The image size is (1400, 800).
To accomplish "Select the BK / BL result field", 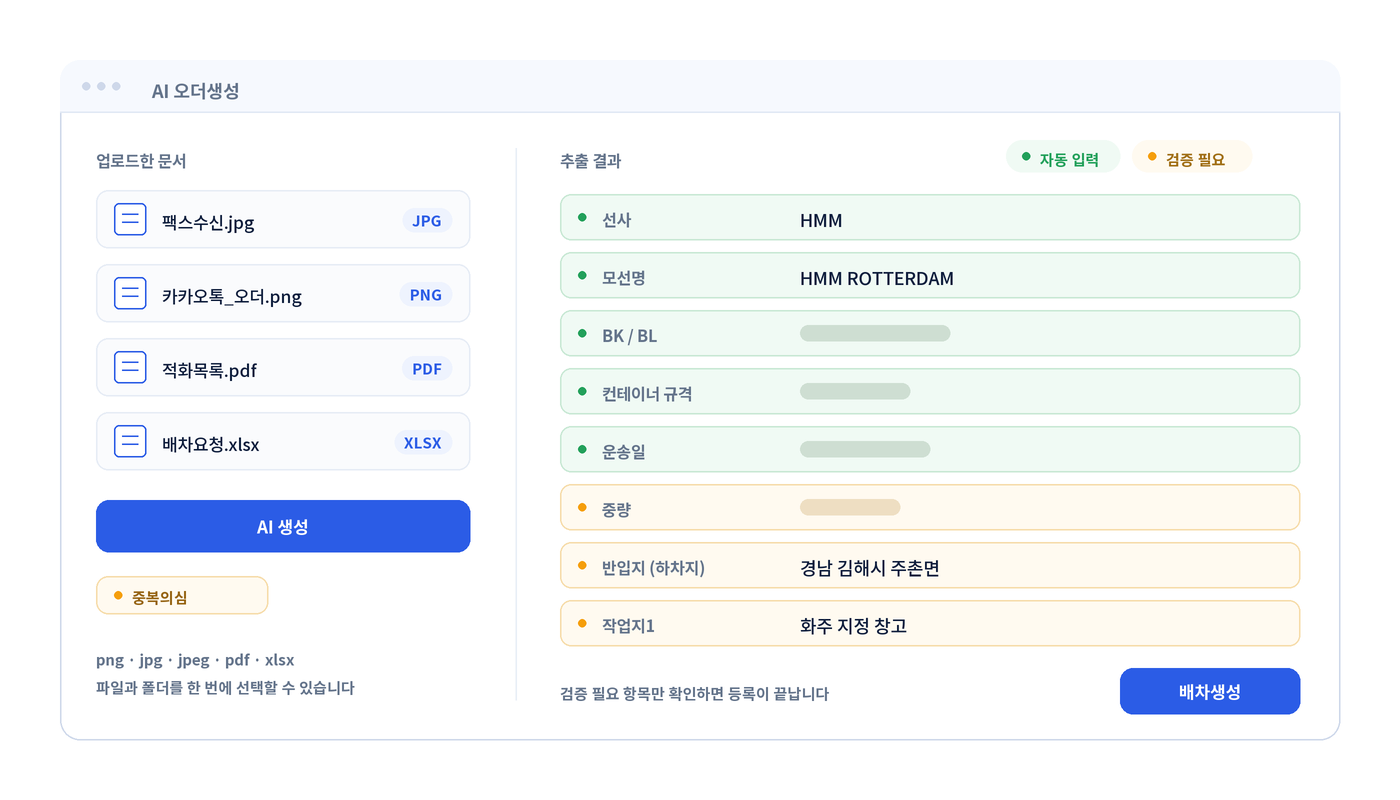I will click(930, 333).
